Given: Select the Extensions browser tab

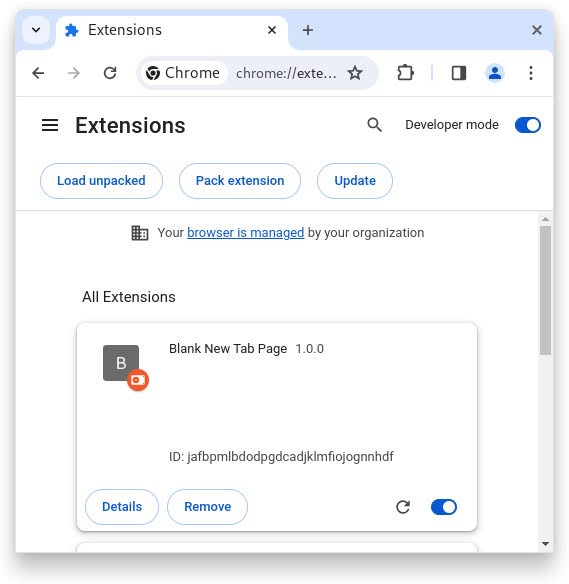Looking at the screenshot, I should point(171,30).
